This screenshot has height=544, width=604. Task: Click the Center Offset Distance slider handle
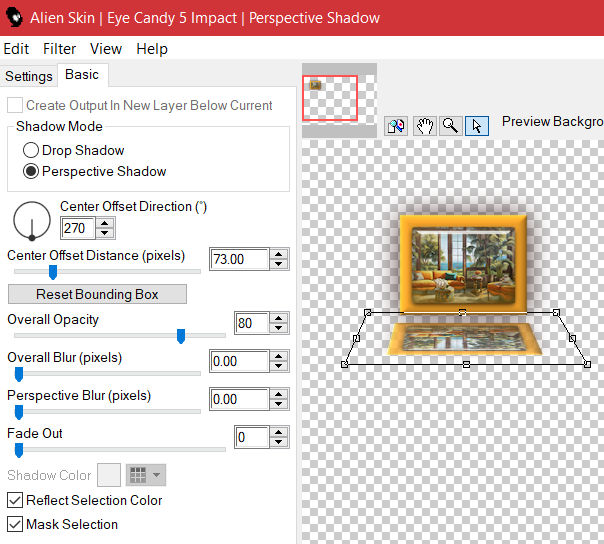pyautogui.click(x=53, y=272)
